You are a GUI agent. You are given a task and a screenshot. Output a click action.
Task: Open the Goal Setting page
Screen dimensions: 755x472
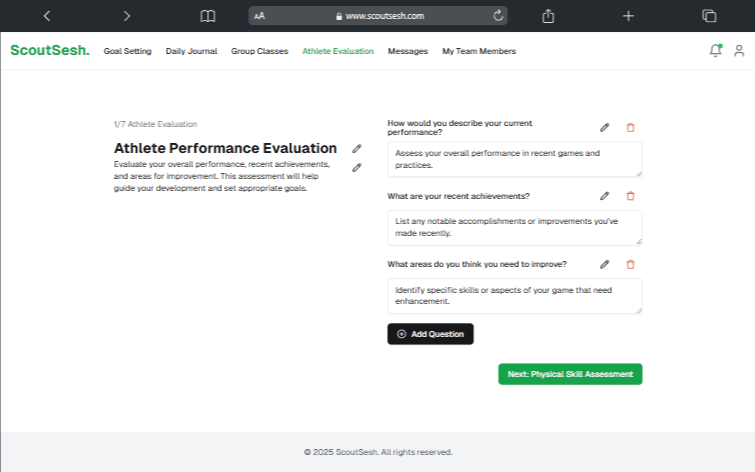tap(127, 51)
